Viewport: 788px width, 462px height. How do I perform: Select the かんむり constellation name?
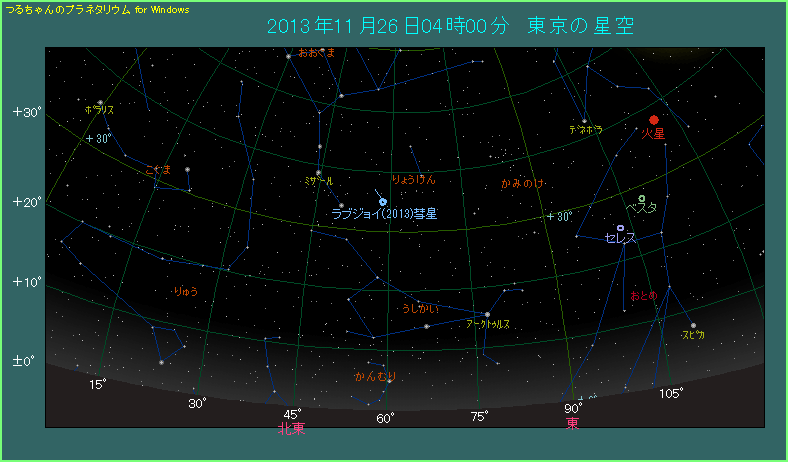[375, 377]
